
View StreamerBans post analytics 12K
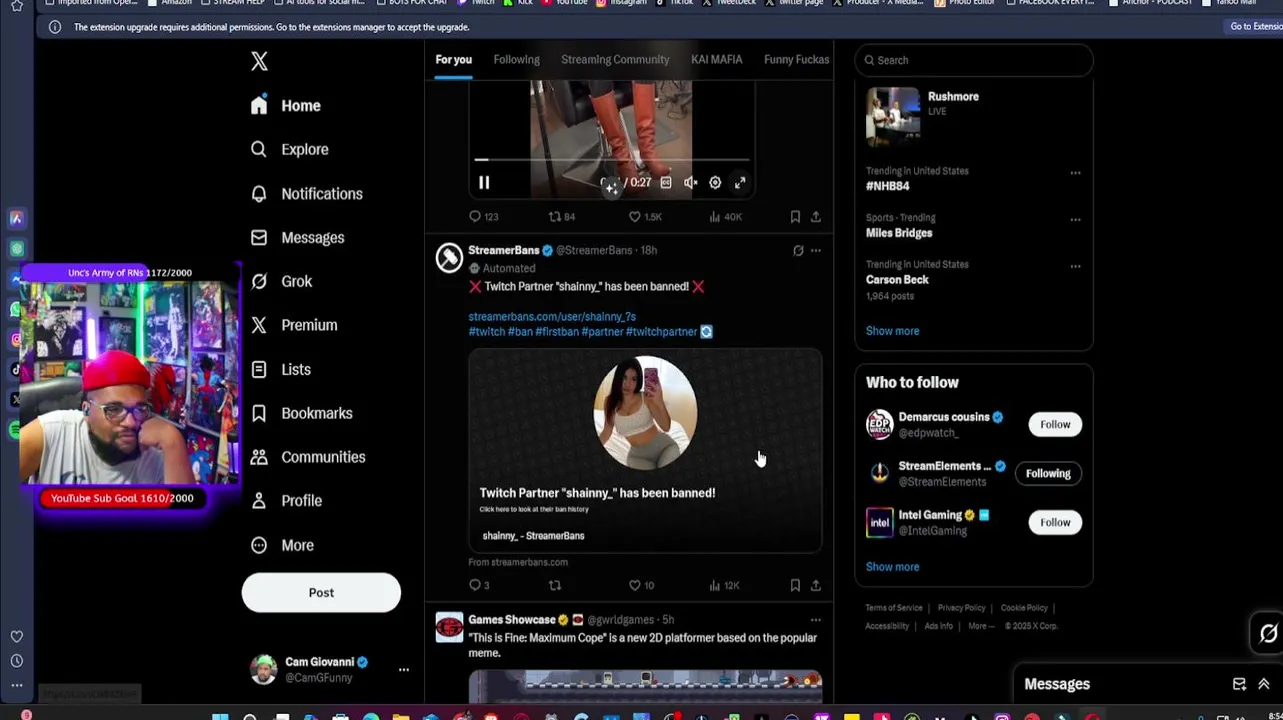(x=724, y=586)
